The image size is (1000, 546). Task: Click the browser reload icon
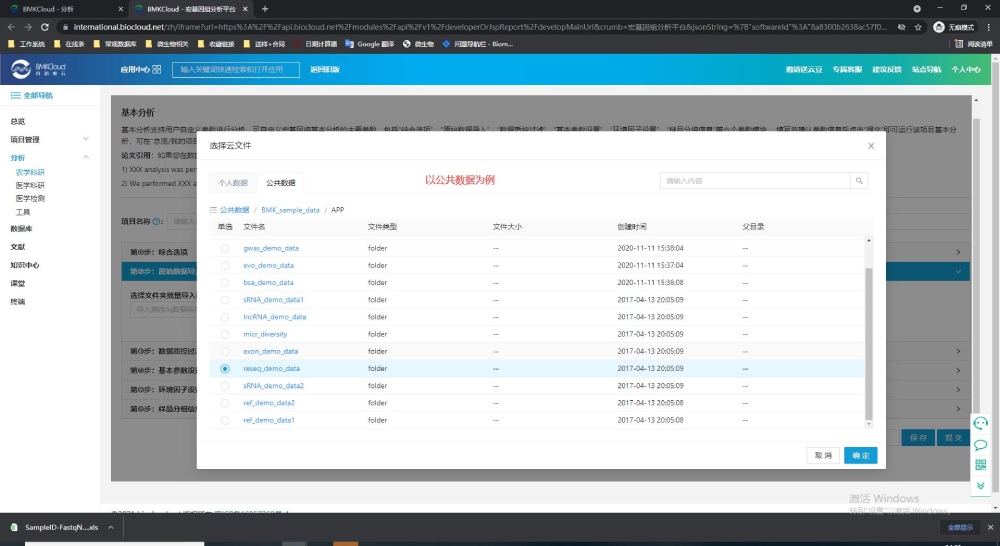[46, 27]
